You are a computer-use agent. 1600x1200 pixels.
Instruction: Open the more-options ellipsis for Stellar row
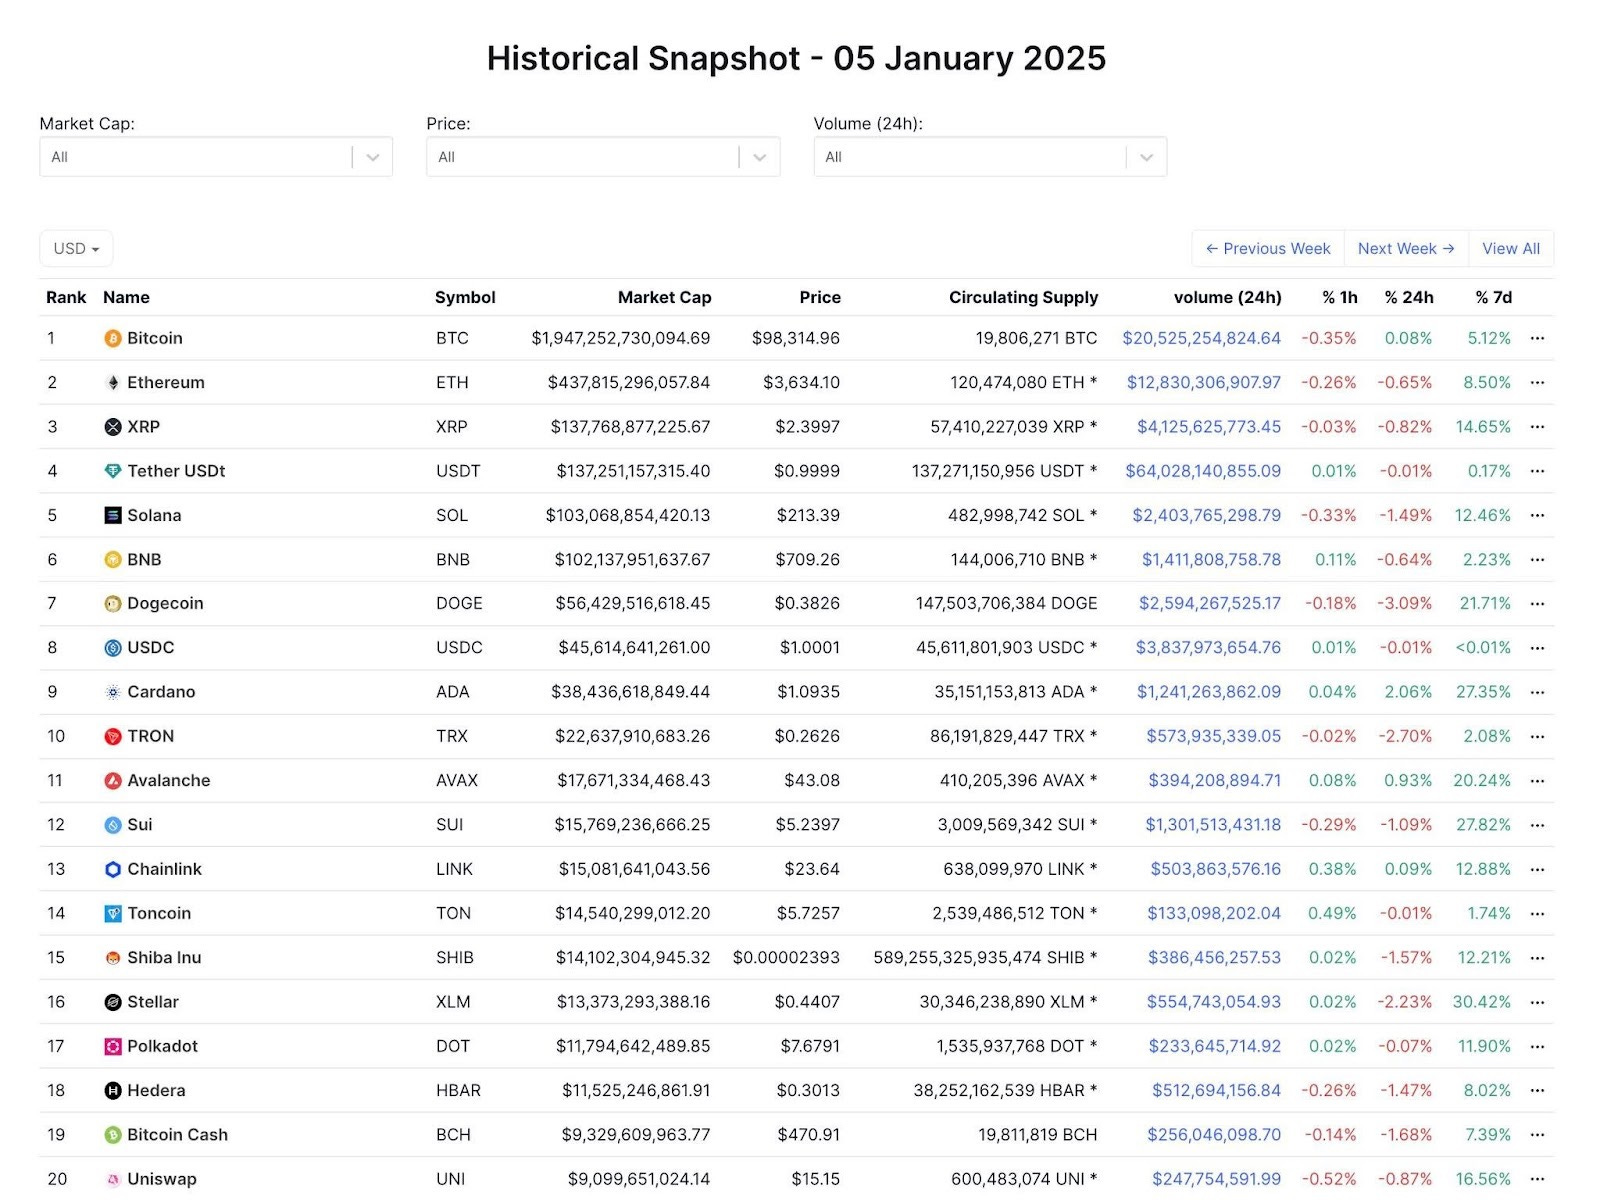click(1537, 1002)
